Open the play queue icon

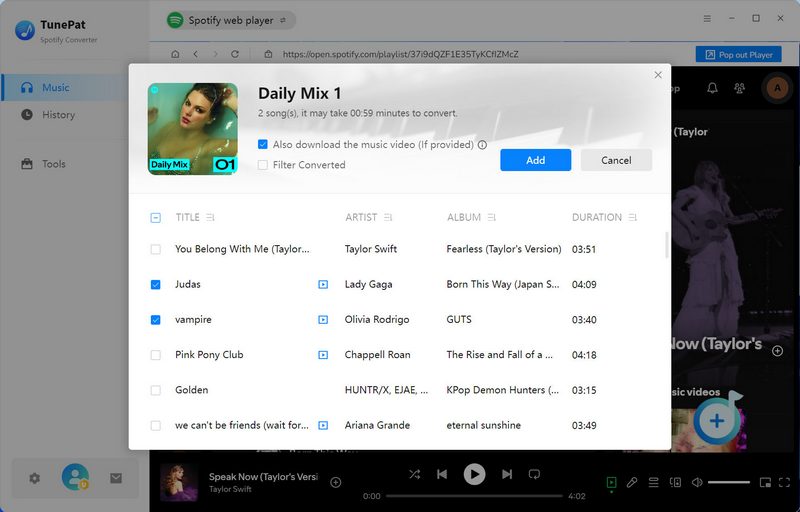(653, 482)
